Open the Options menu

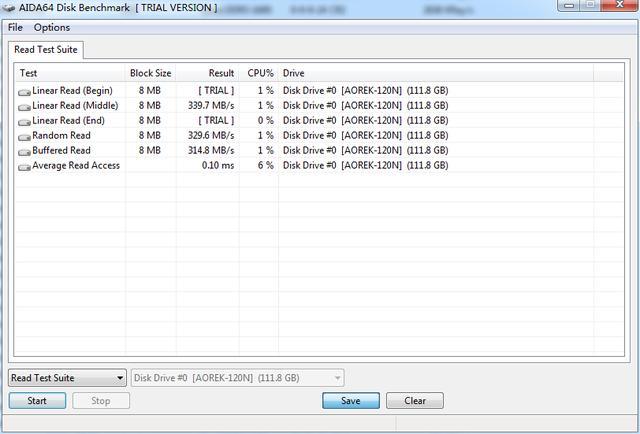coord(52,27)
